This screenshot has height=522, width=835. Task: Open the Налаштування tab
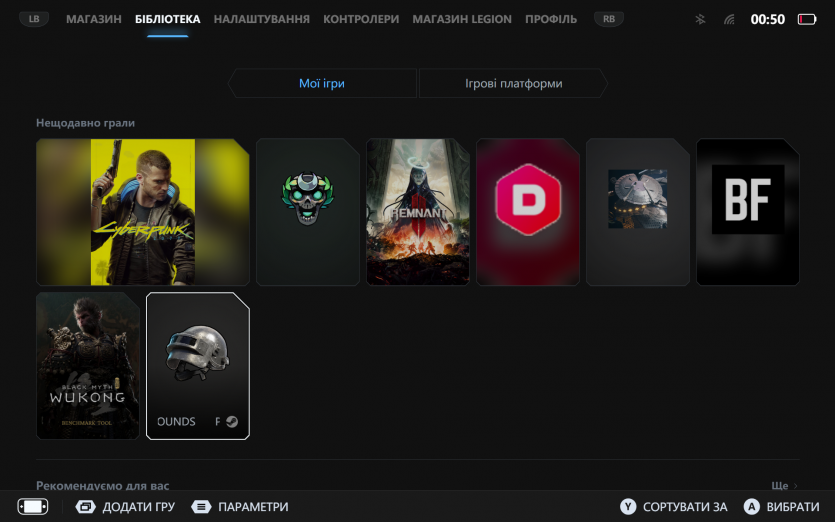(x=261, y=19)
